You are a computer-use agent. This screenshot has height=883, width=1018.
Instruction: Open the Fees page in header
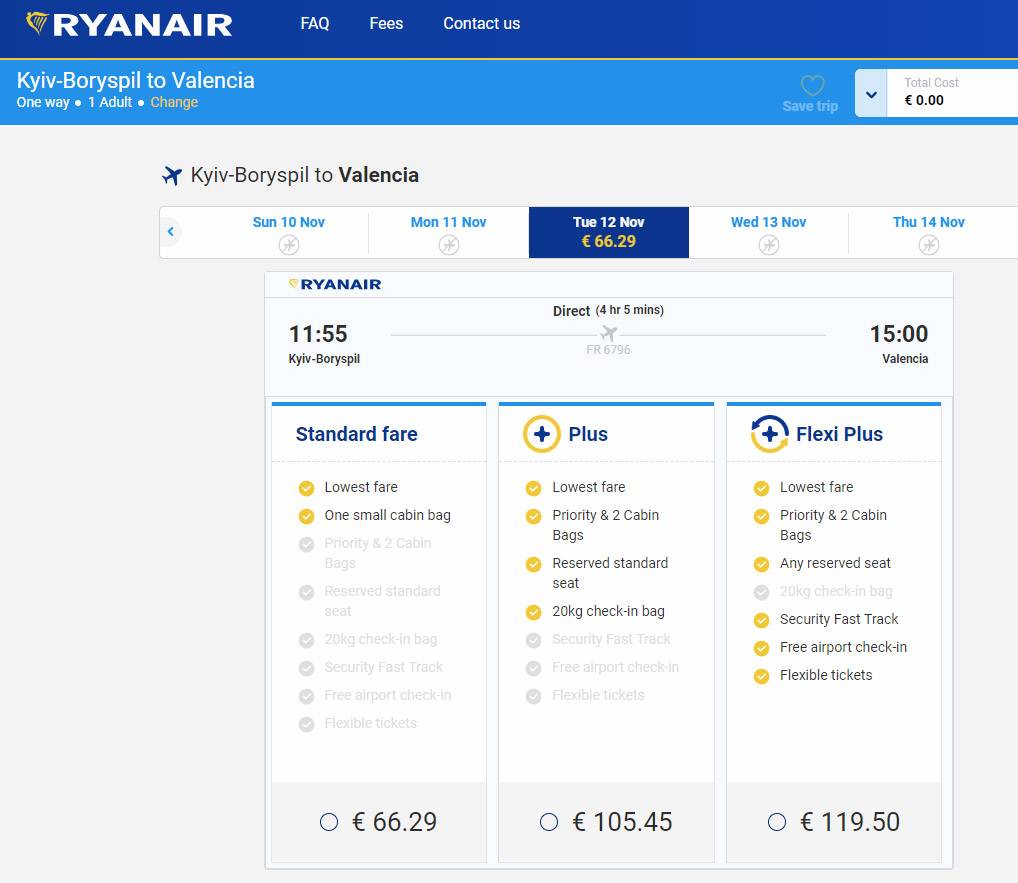(x=386, y=24)
